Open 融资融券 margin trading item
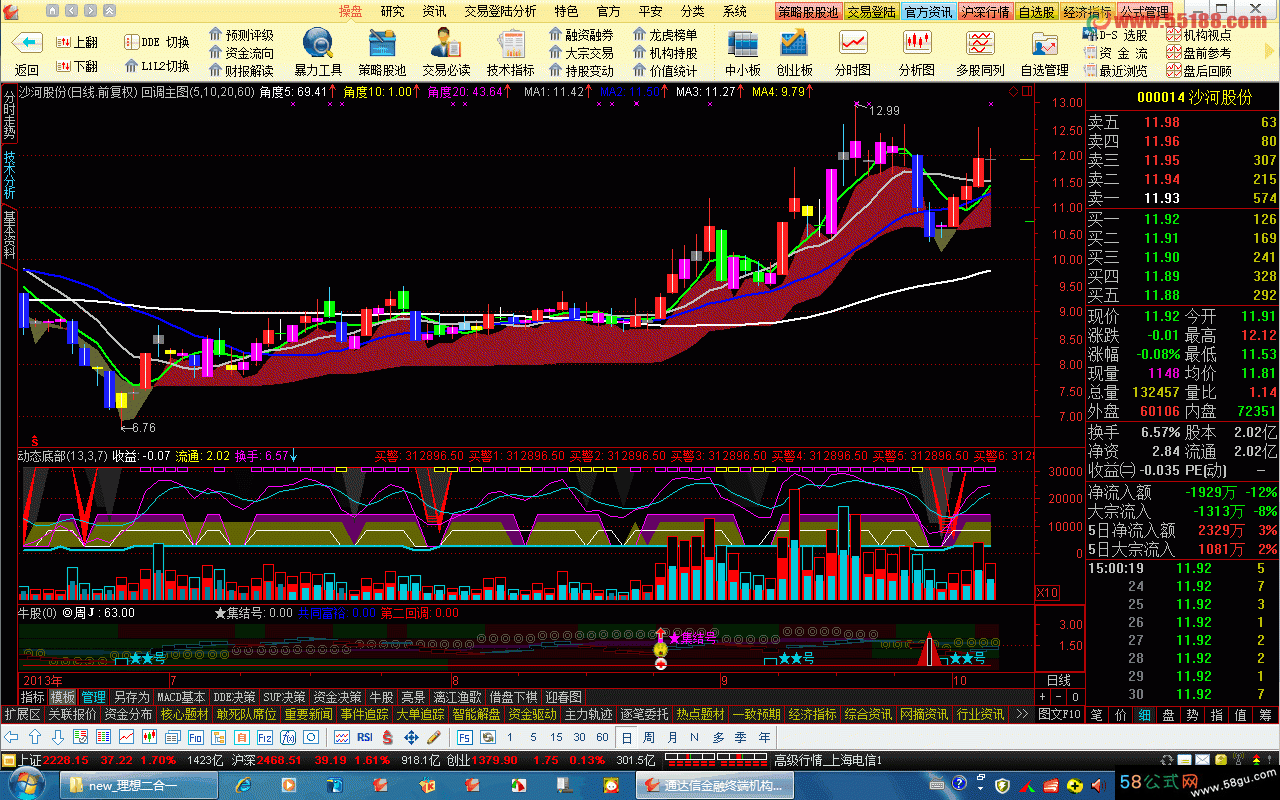Image resolution: width=1280 pixels, height=800 pixels. coord(581,35)
